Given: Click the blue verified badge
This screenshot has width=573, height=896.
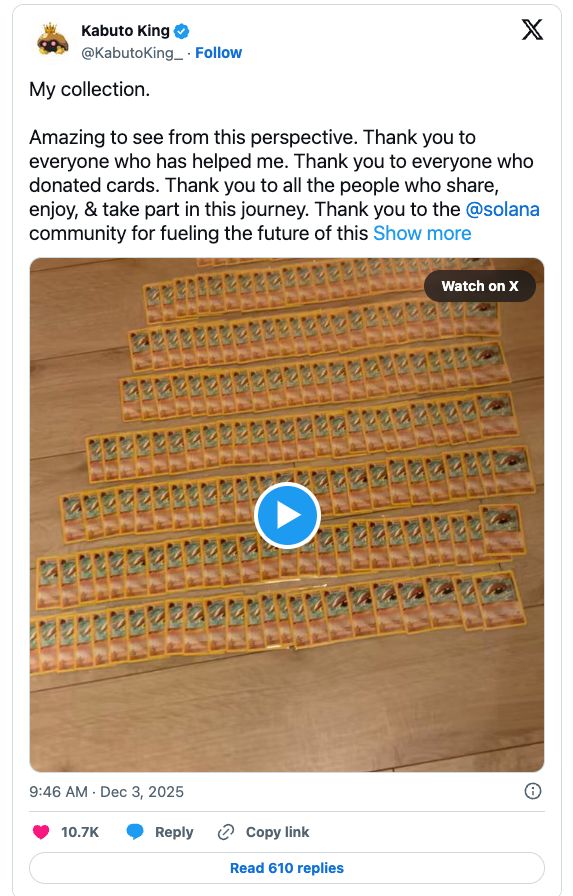Looking at the screenshot, I should pos(181,31).
